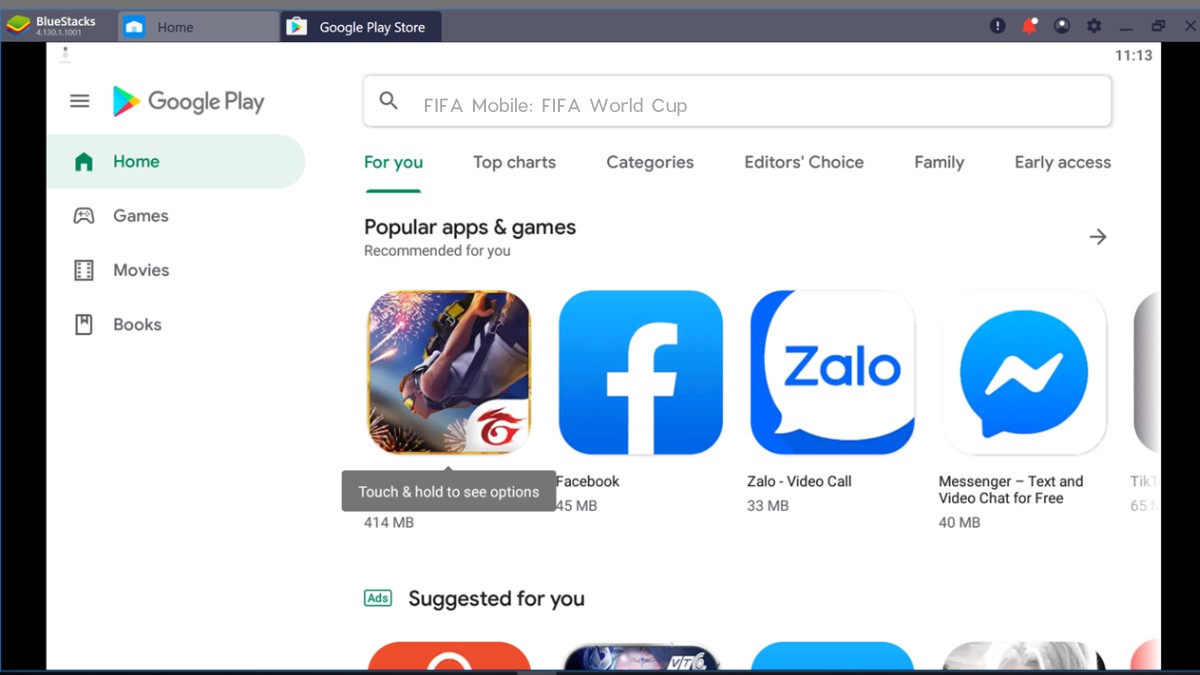Open Games in the sidebar
This screenshot has width=1200, height=675.
point(140,216)
